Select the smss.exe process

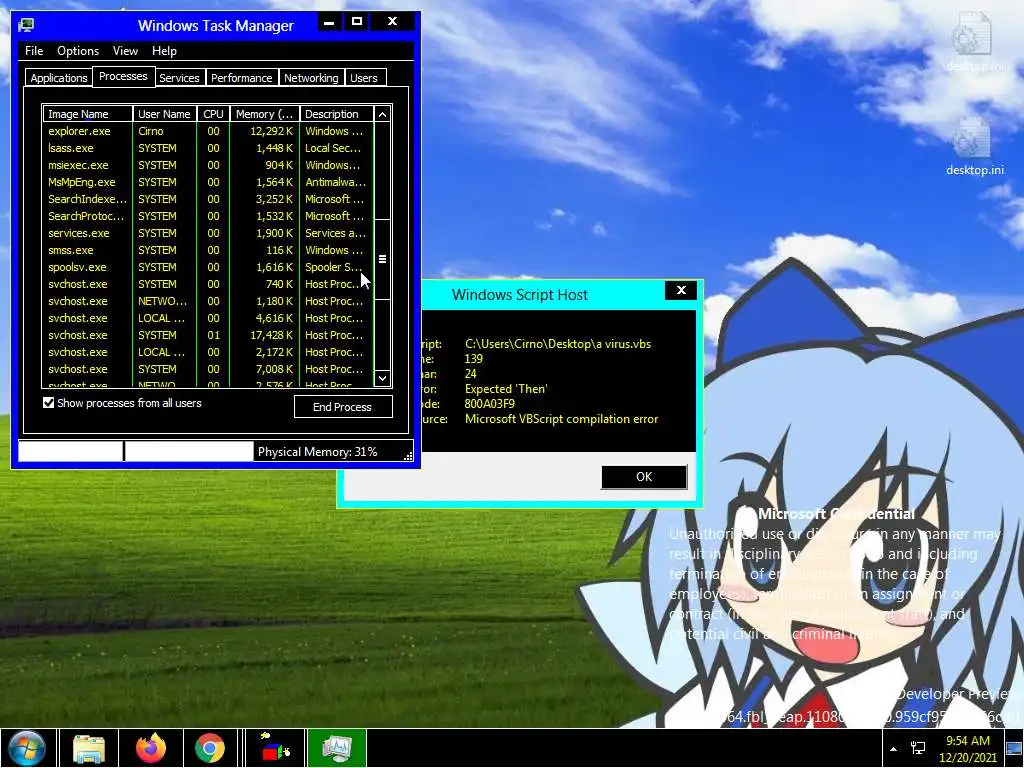click(x=208, y=250)
